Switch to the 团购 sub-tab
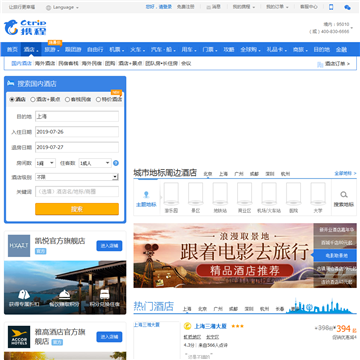Screen dimensions: 360x360 coord(110,63)
